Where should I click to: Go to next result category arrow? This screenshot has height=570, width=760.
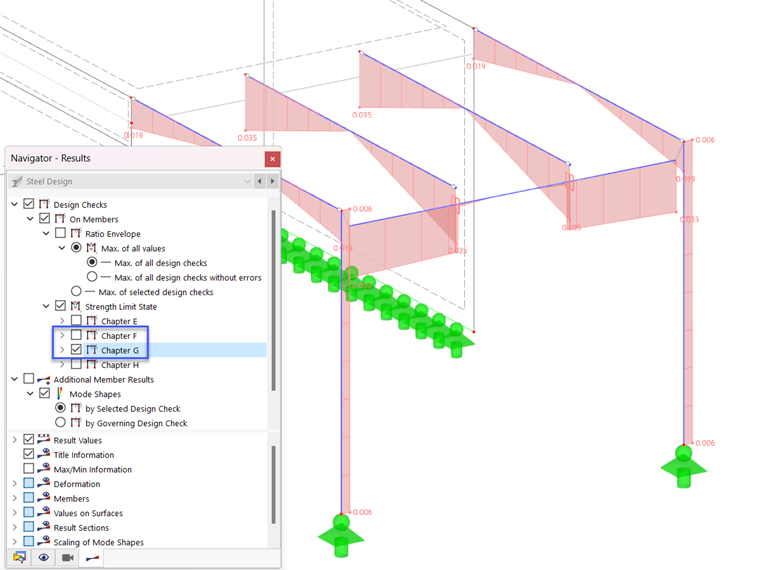272,181
